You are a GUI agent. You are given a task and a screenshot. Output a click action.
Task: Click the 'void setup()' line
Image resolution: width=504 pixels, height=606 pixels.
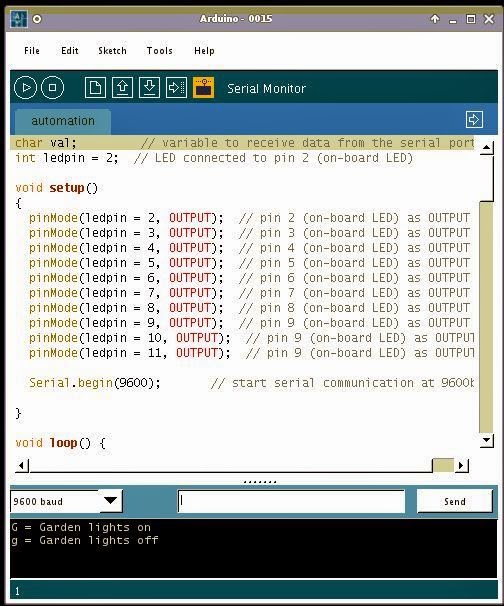tap(56, 188)
